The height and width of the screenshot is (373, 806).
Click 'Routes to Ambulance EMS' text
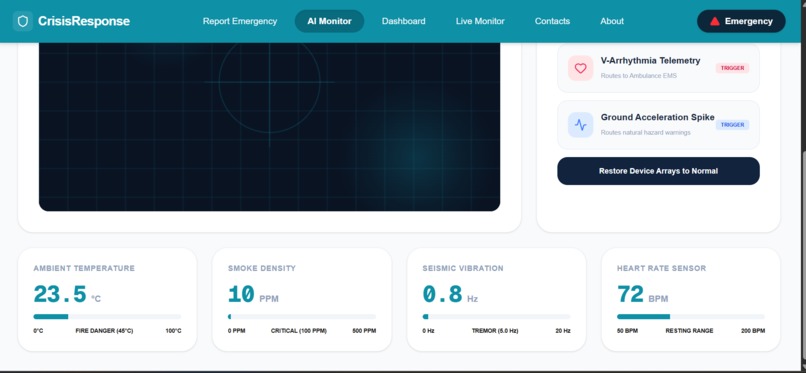(638, 76)
